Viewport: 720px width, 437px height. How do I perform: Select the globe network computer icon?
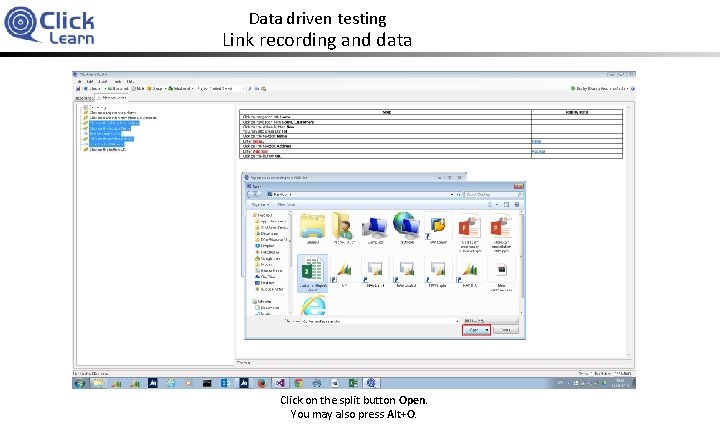[x=406, y=227]
